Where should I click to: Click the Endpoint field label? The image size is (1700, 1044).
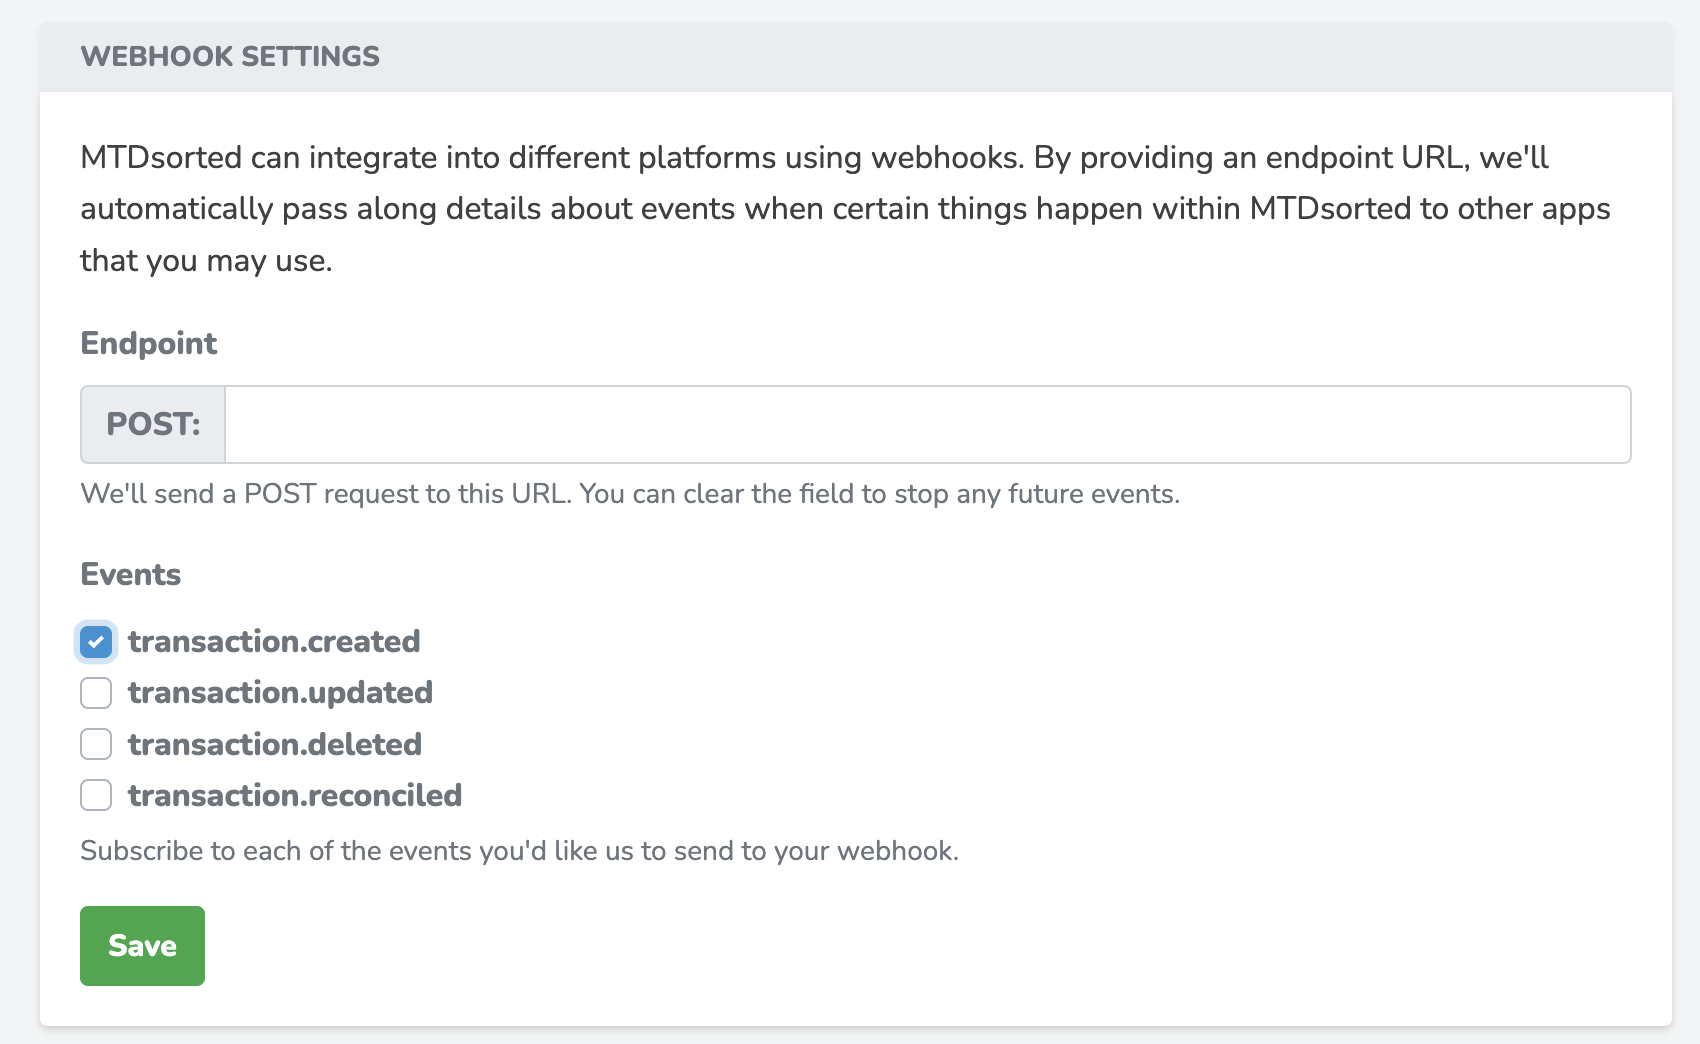click(148, 343)
